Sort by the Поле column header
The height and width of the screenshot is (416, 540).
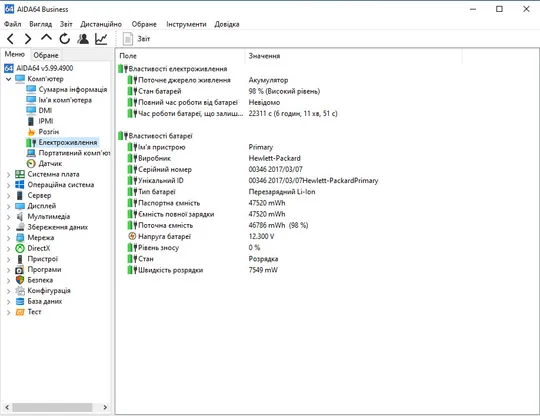point(181,56)
